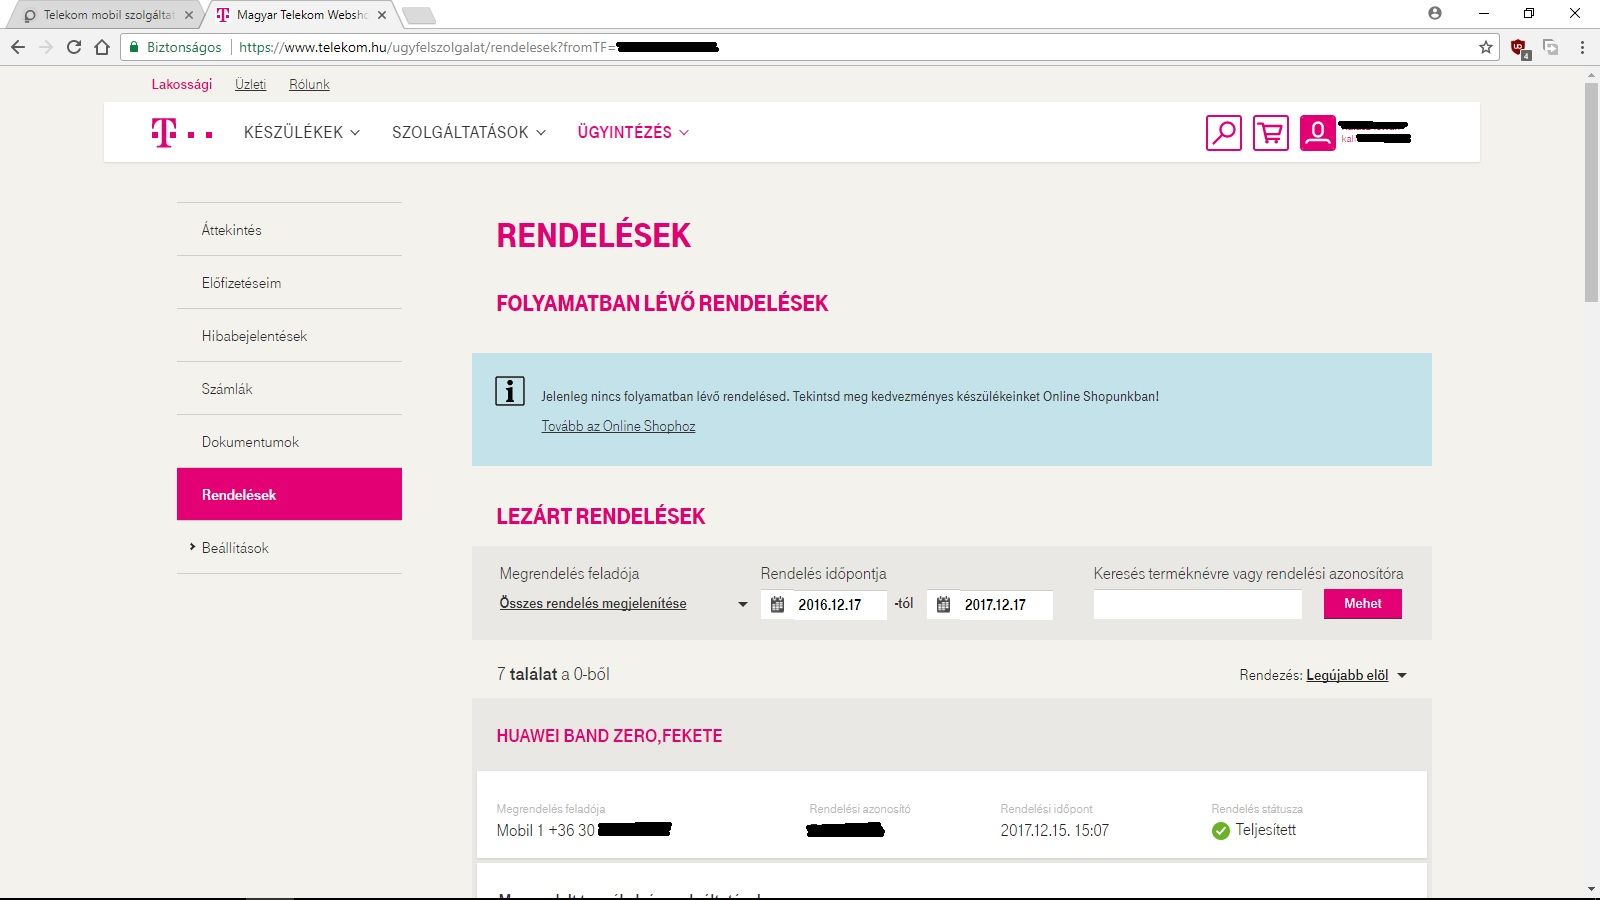
Task: Select the Magyar Telekom Webshop tab
Action: click(301, 15)
